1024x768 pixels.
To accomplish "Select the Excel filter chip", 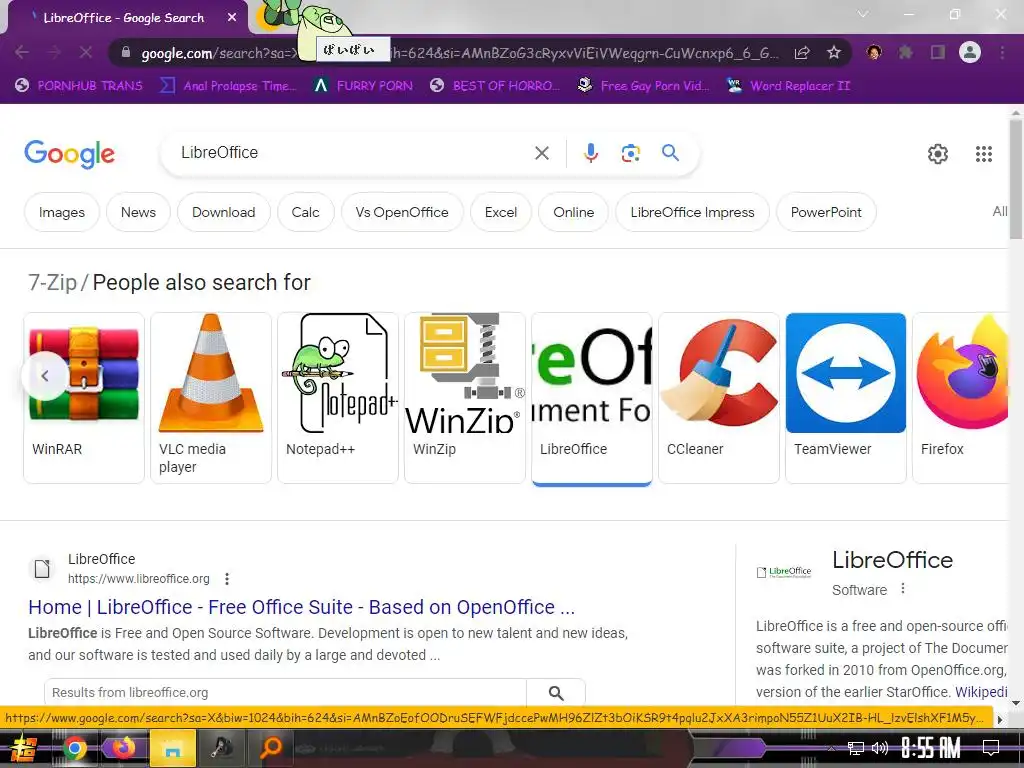I will 501,212.
